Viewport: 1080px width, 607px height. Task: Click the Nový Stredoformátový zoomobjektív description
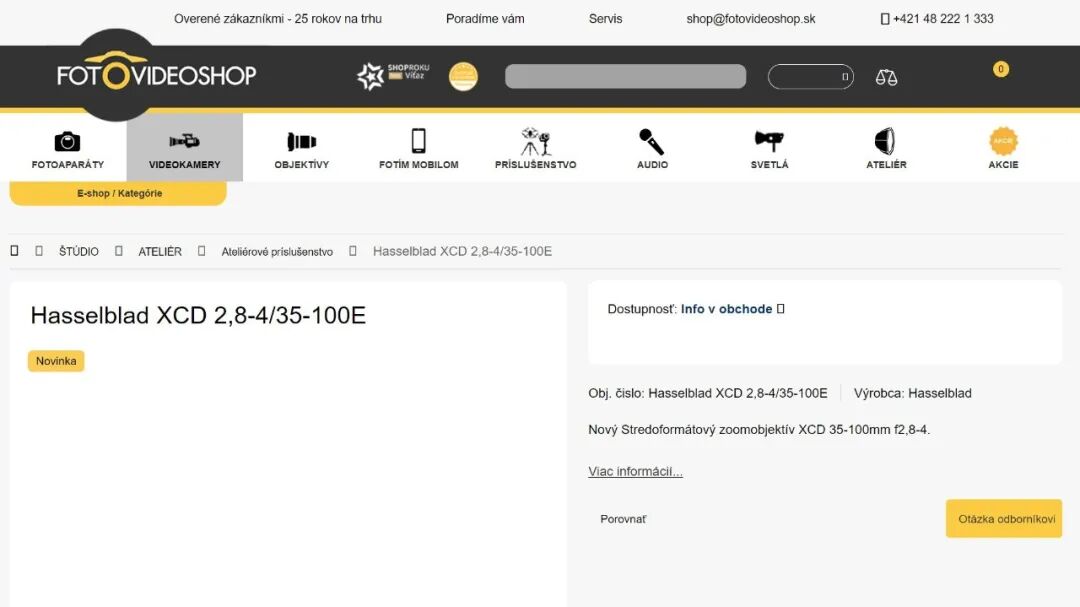[x=759, y=430]
